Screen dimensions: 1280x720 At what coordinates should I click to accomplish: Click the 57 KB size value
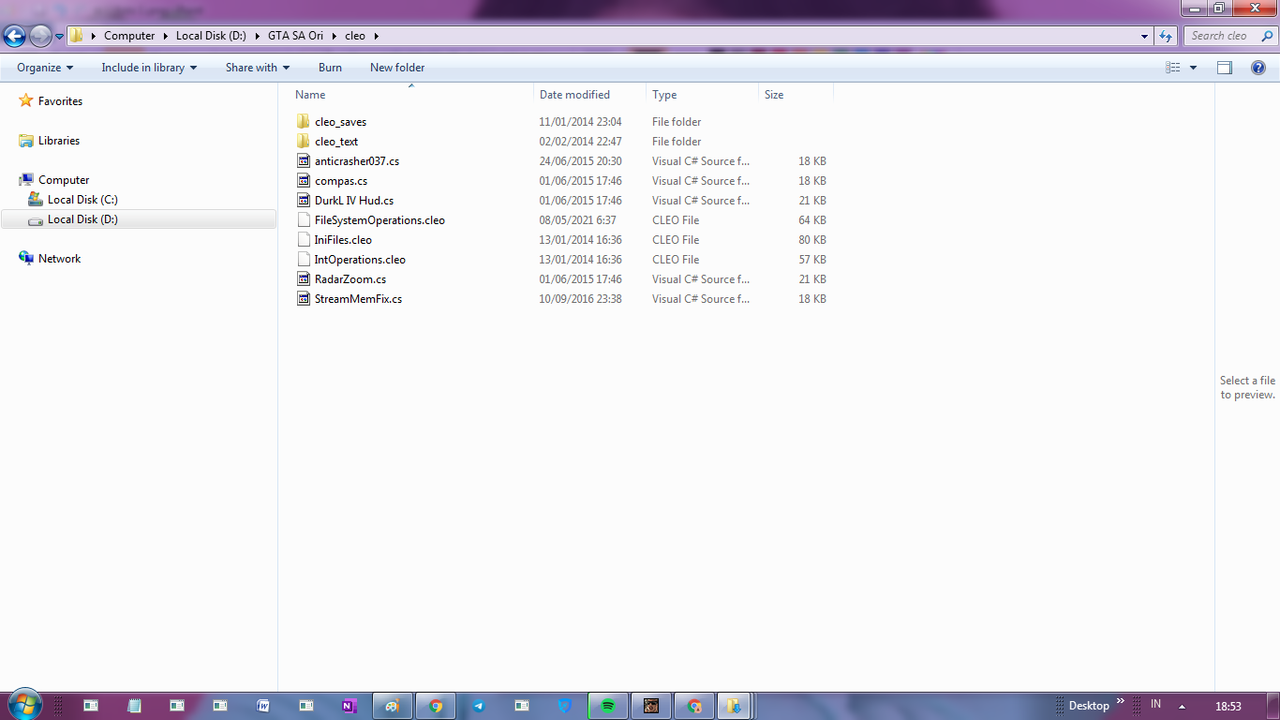point(812,259)
